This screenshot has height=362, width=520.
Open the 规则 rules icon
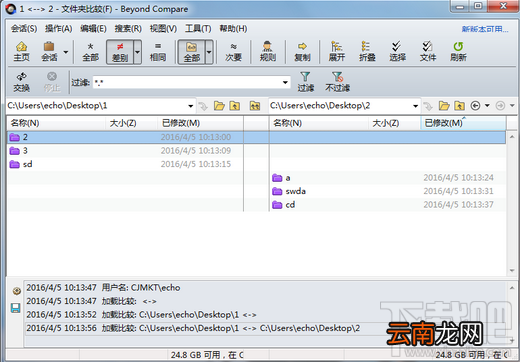[x=268, y=52]
